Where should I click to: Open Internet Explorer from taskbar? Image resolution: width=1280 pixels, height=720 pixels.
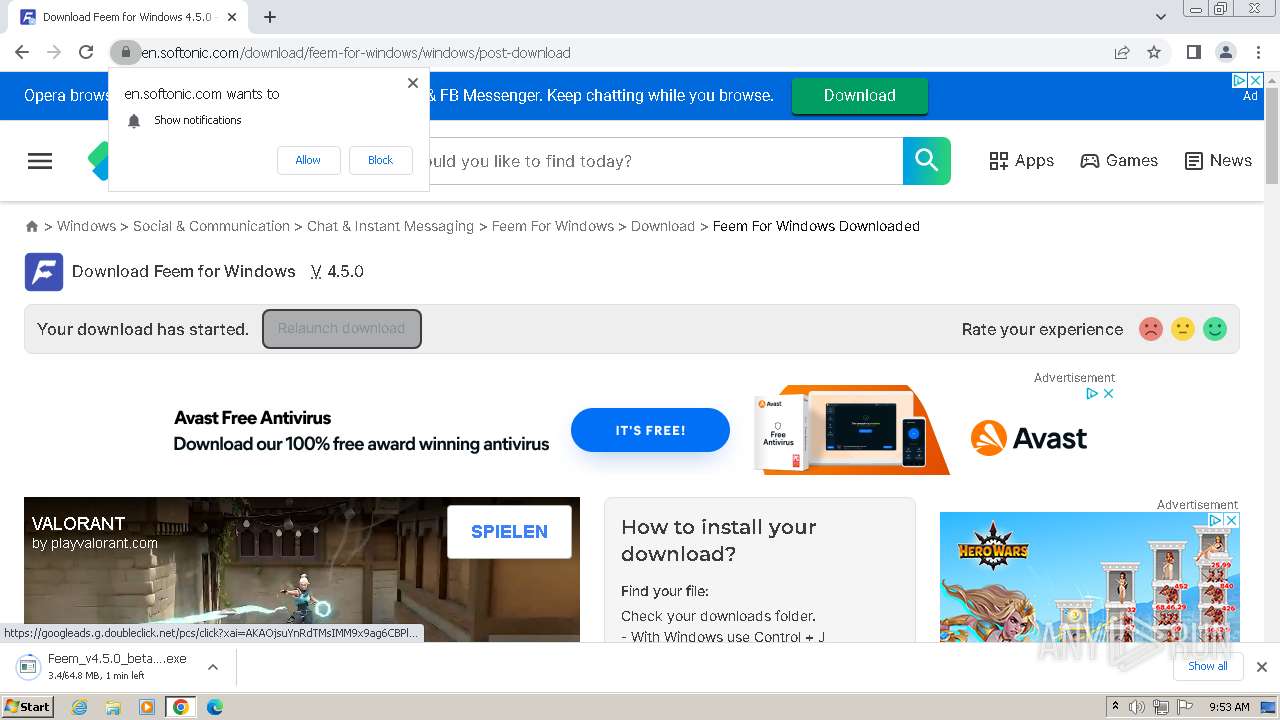pos(80,707)
